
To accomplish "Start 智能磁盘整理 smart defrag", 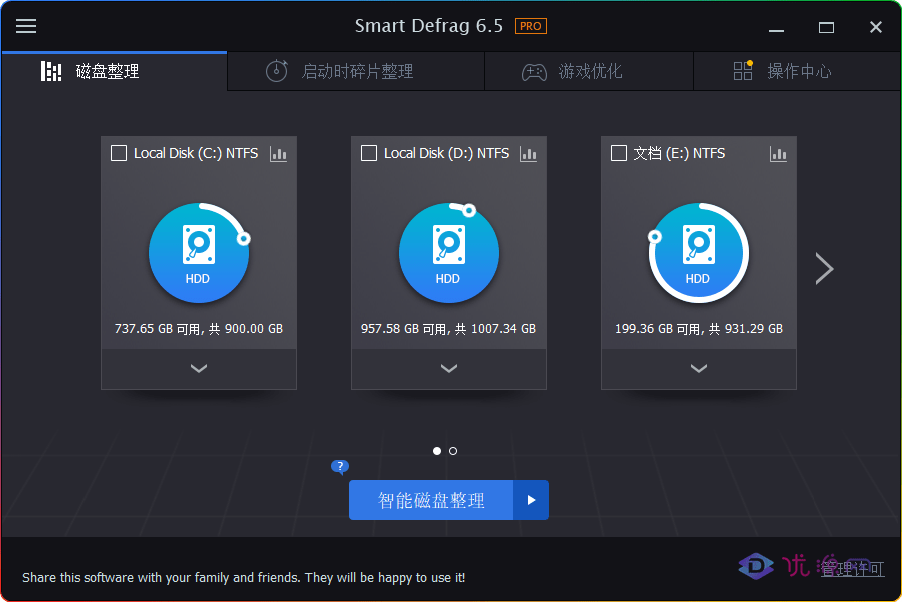I will [431, 500].
